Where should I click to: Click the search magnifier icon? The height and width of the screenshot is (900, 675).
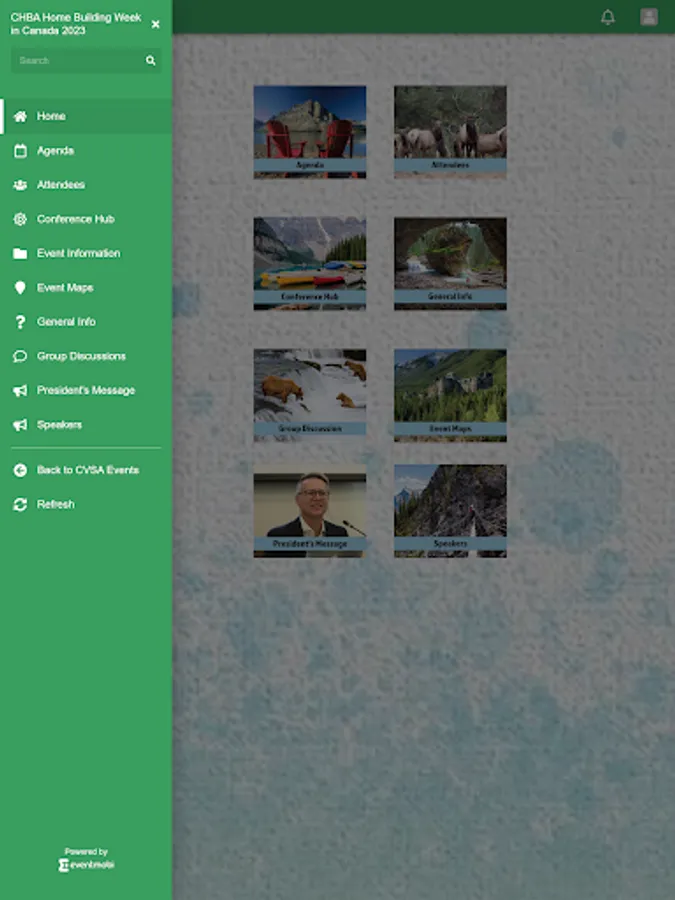pyautogui.click(x=150, y=60)
